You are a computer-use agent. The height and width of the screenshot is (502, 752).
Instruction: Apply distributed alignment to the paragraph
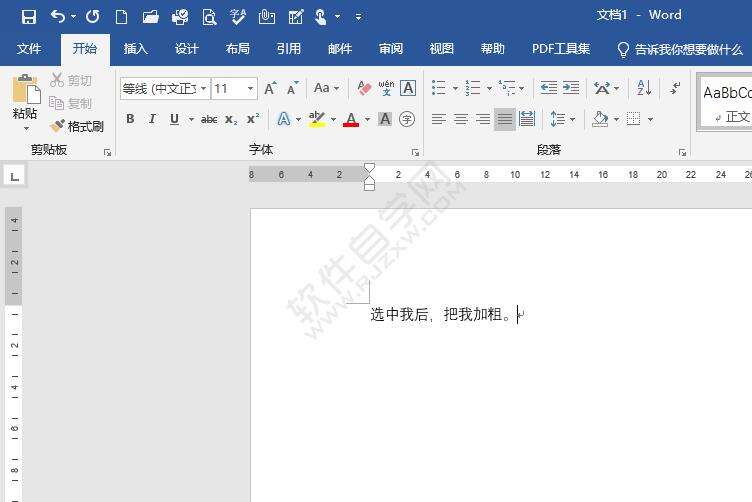pyautogui.click(x=527, y=119)
